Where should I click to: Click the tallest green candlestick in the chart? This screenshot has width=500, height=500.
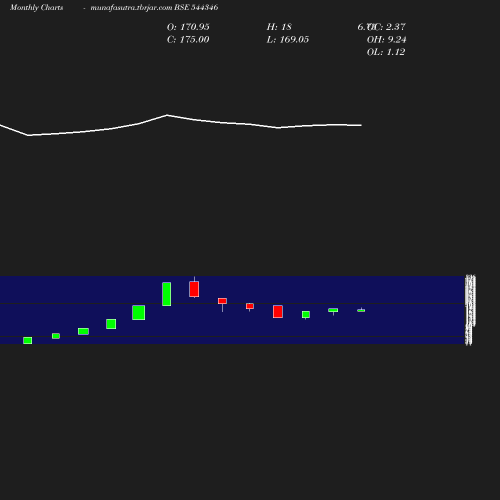[167, 294]
